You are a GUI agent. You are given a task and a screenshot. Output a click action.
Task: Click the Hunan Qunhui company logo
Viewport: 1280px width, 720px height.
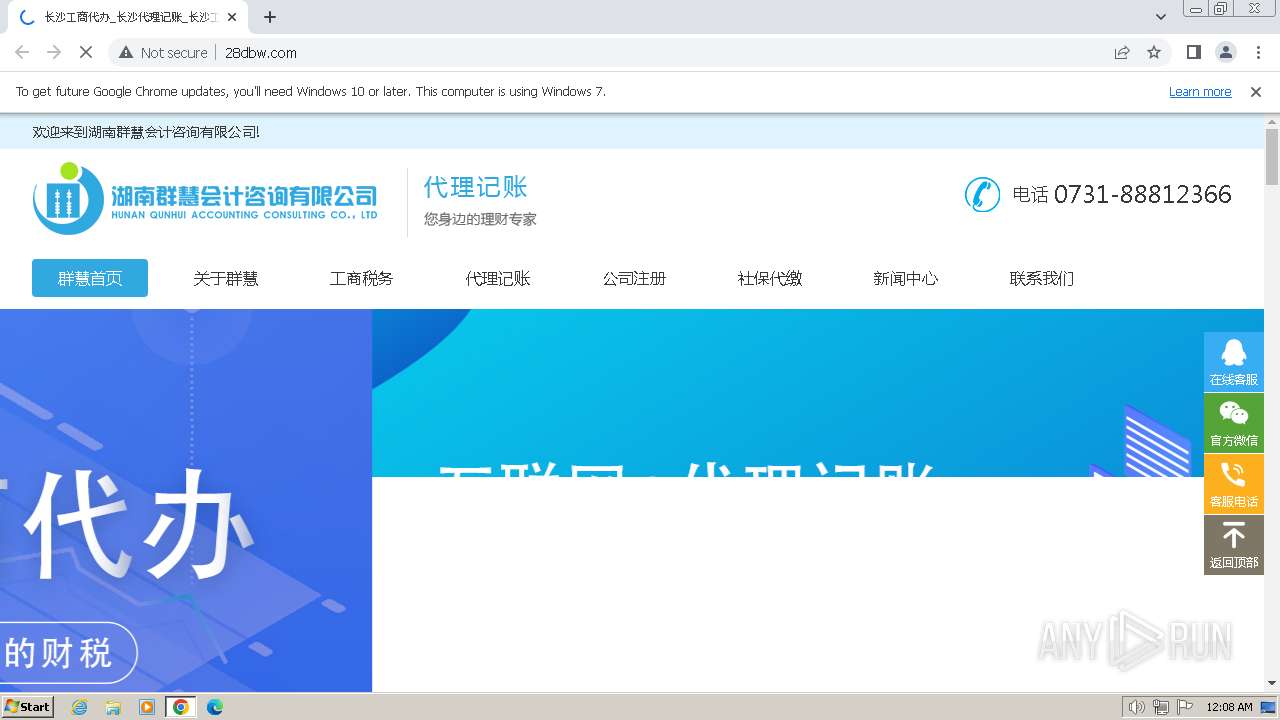click(205, 198)
